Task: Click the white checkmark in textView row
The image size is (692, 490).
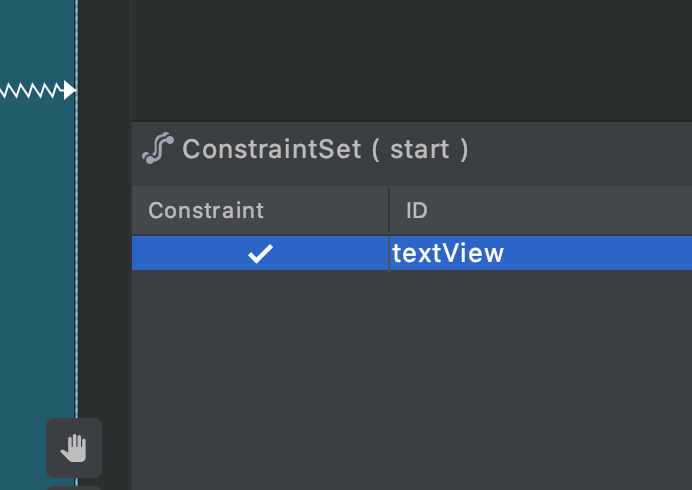Action: click(260, 253)
